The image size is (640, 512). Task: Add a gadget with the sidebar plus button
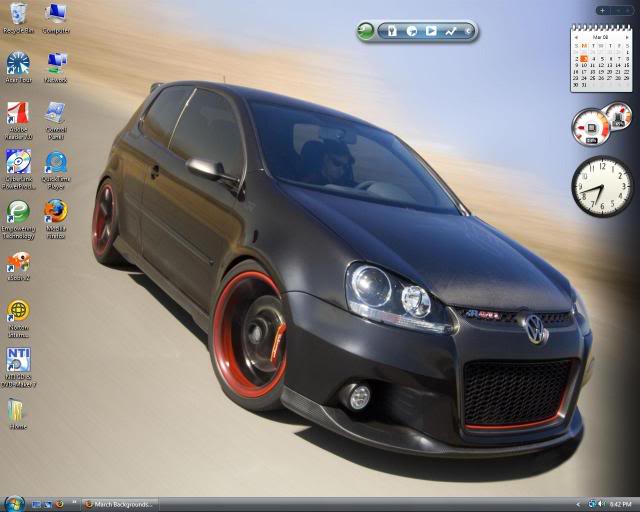point(602,11)
